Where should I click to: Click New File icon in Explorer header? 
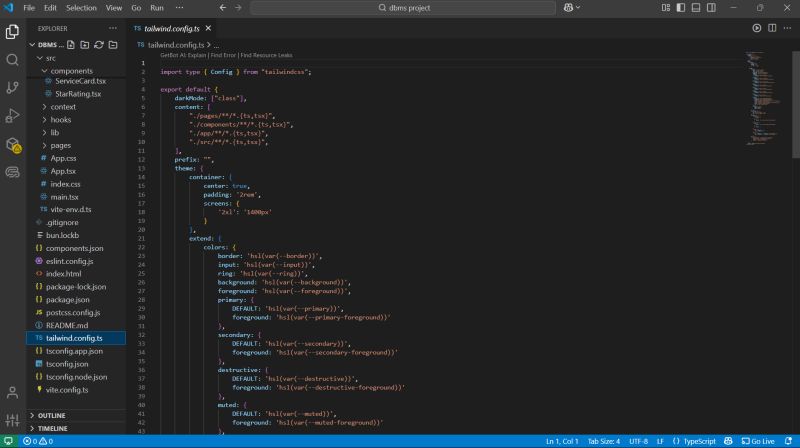click(72, 45)
